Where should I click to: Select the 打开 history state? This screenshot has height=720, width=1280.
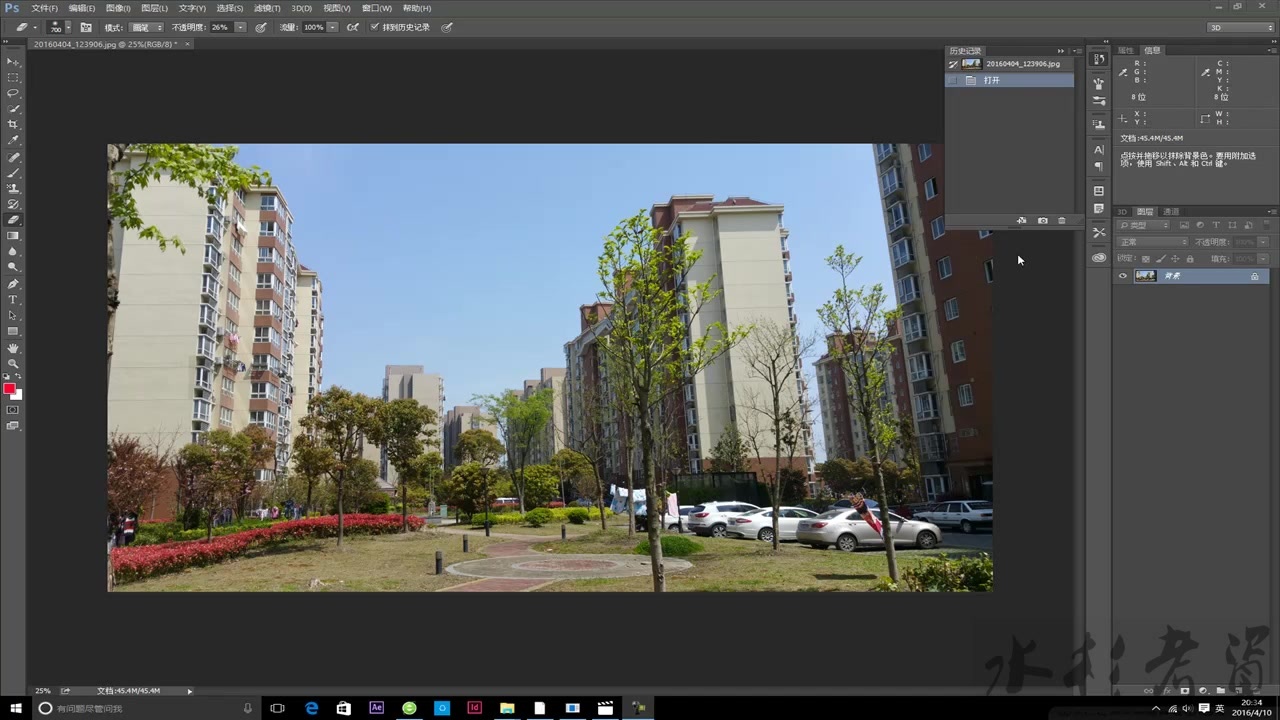pos(1009,80)
